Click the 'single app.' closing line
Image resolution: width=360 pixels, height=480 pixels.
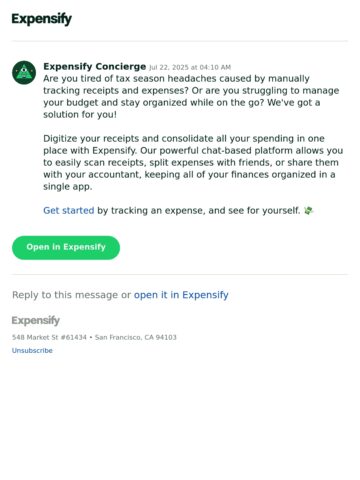coord(68,187)
